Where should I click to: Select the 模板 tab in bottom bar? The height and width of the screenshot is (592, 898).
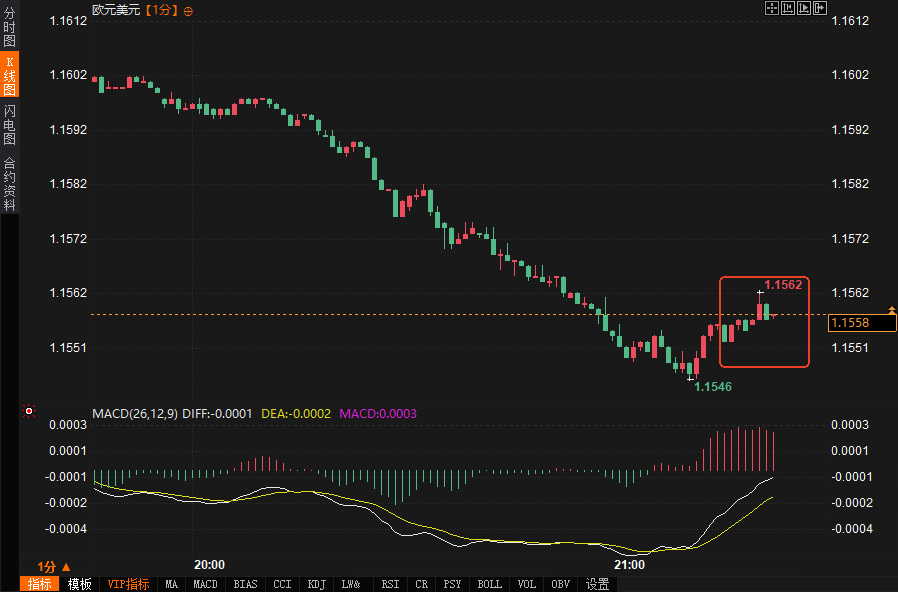click(x=79, y=584)
